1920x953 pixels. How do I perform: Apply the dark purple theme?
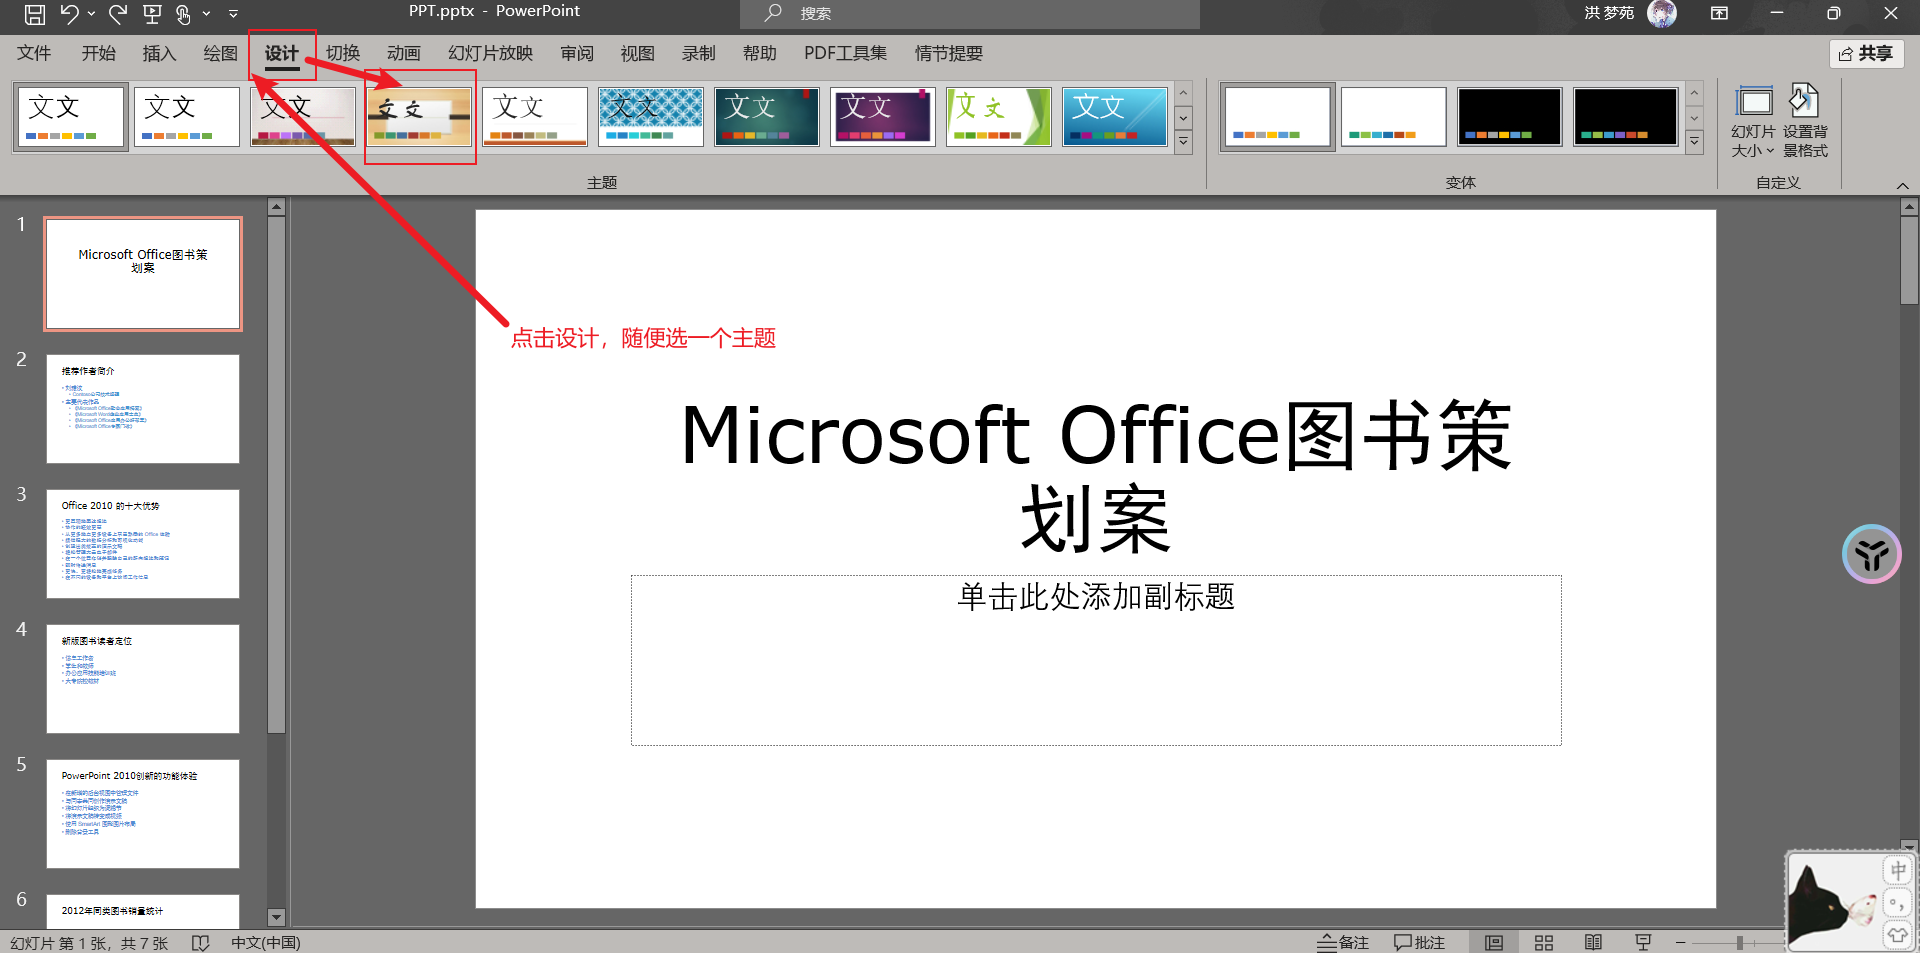pos(883,117)
